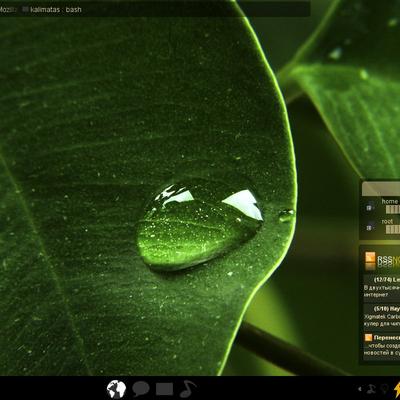Click the root disk usage bar

(393, 229)
